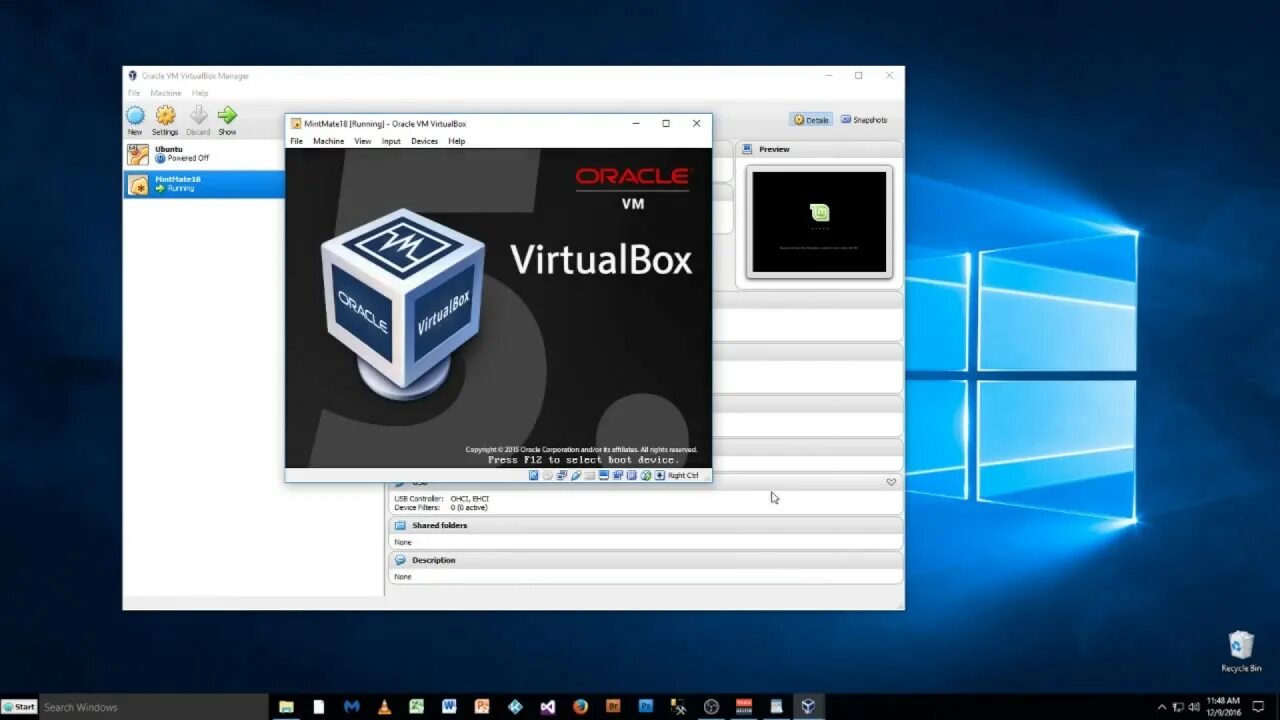Click the VirtualBox cube taskbar icon
The height and width of the screenshot is (720, 1280).
809,706
